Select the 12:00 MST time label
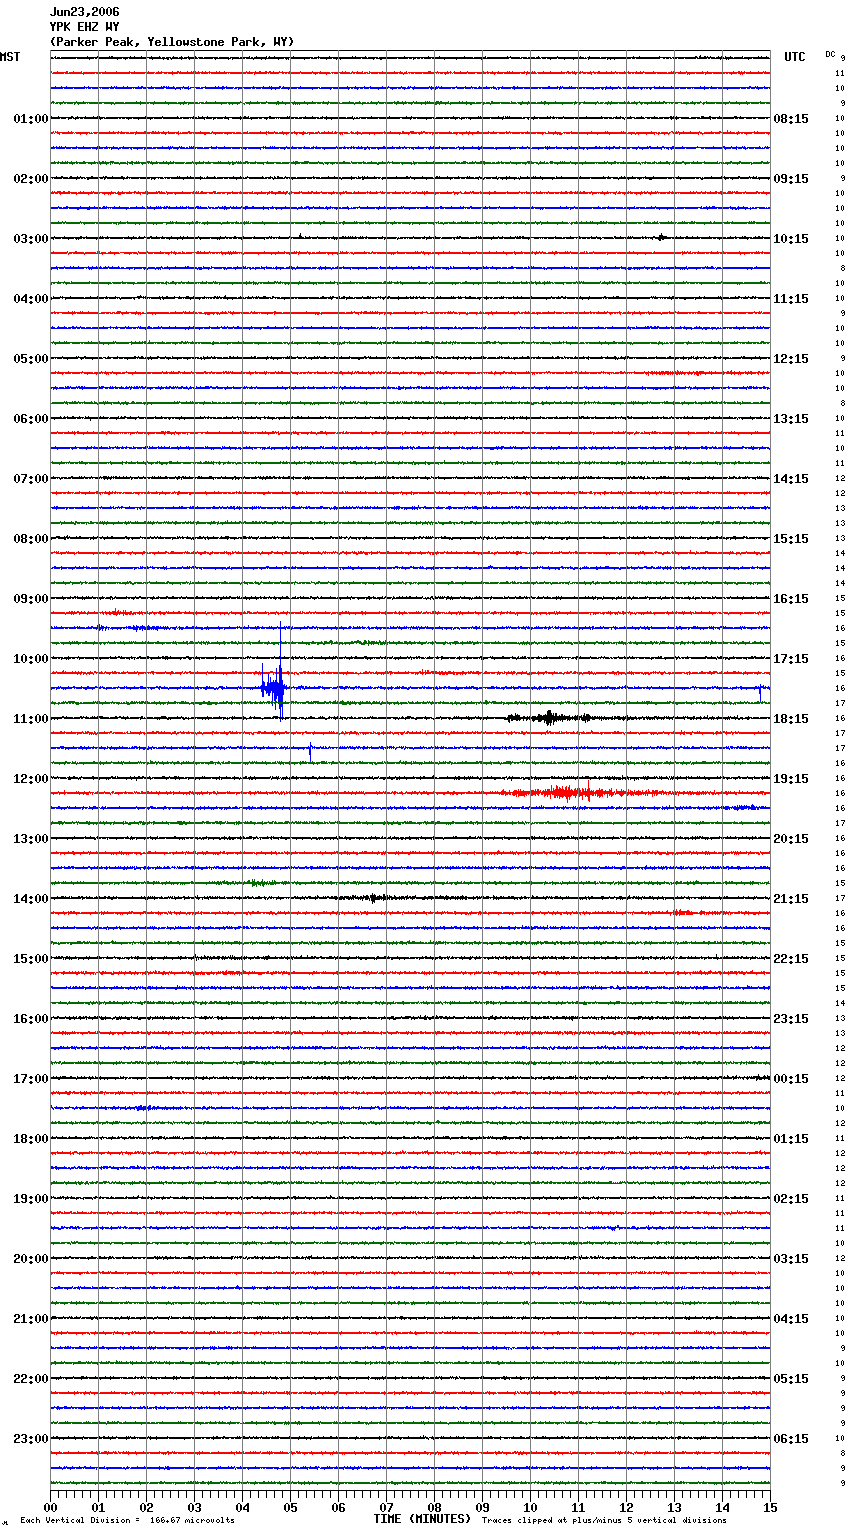 [31, 779]
